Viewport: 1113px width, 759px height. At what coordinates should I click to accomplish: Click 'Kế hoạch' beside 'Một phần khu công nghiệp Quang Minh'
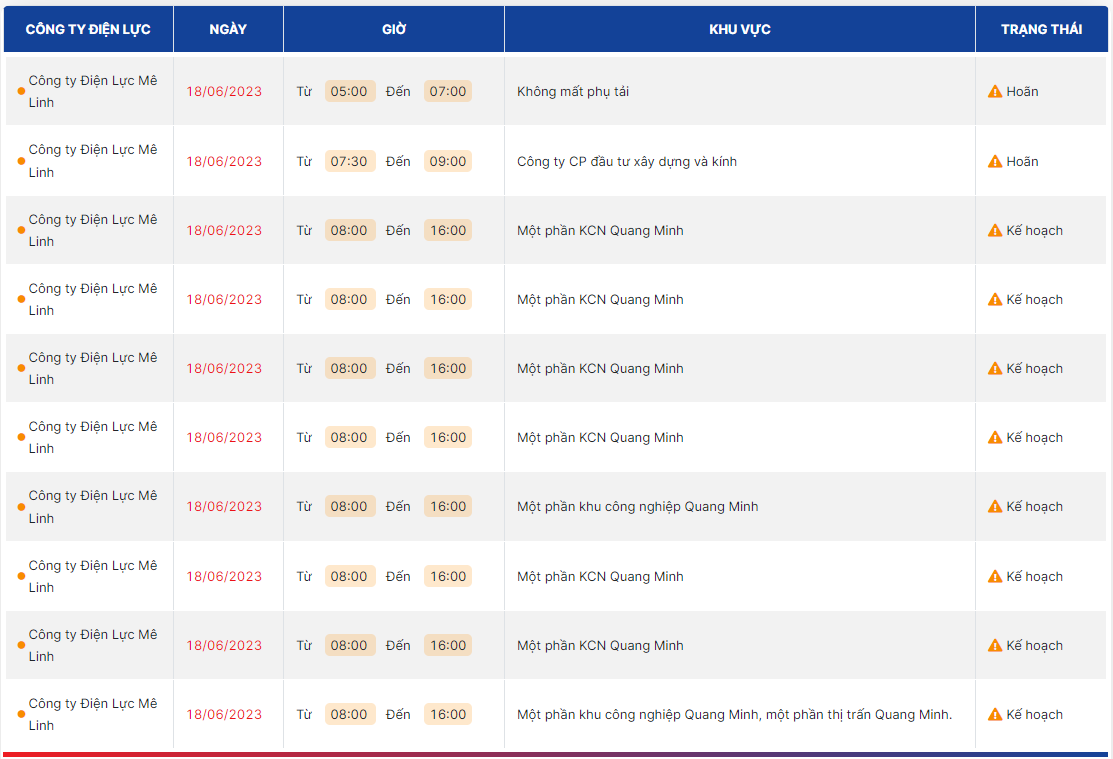tap(1034, 507)
